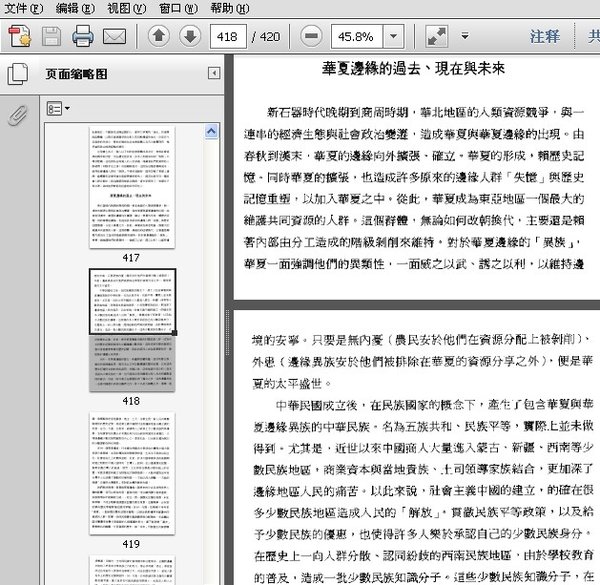600x585 pixels.
Task: Click the heading 華夏邊緣的過去、現在與未來
Action: [x=413, y=68]
